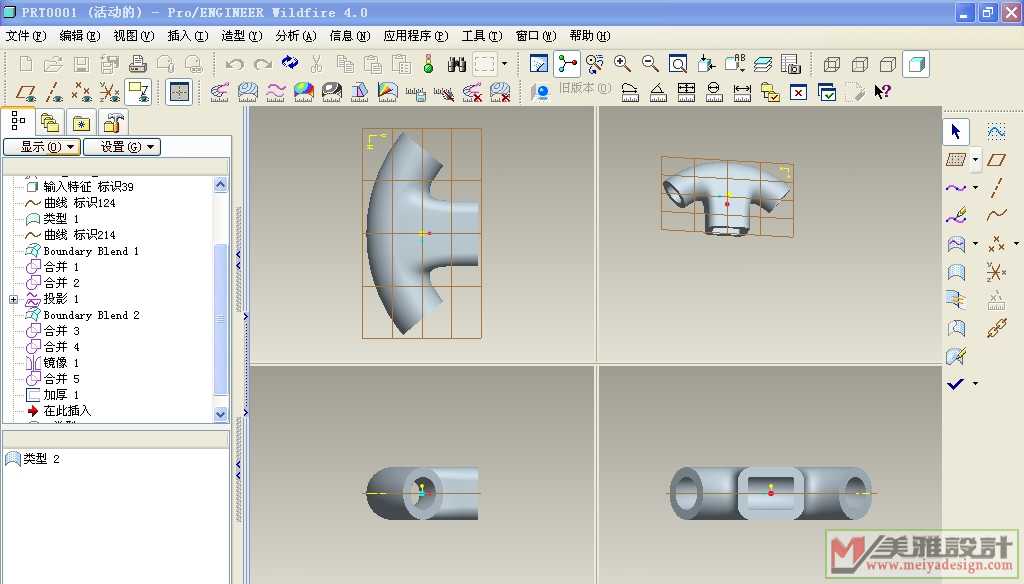Switch to wireframe display style
The image size is (1024, 584).
[x=831, y=64]
